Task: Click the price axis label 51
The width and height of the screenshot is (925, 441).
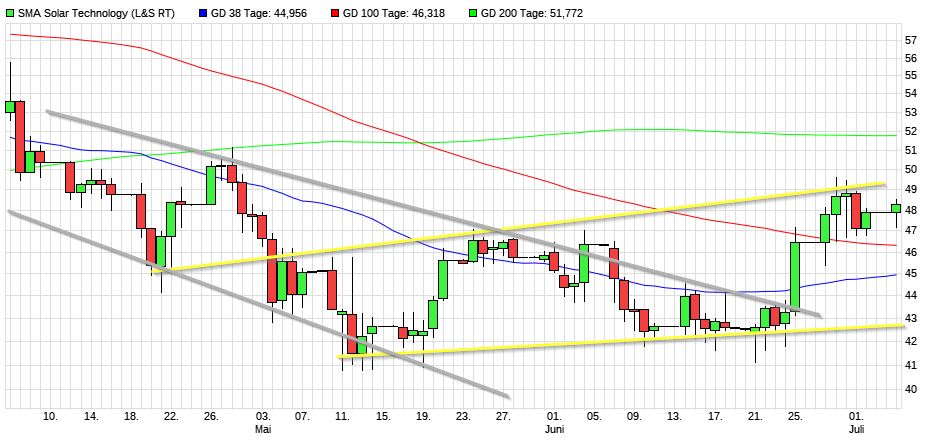Action: (x=912, y=150)
